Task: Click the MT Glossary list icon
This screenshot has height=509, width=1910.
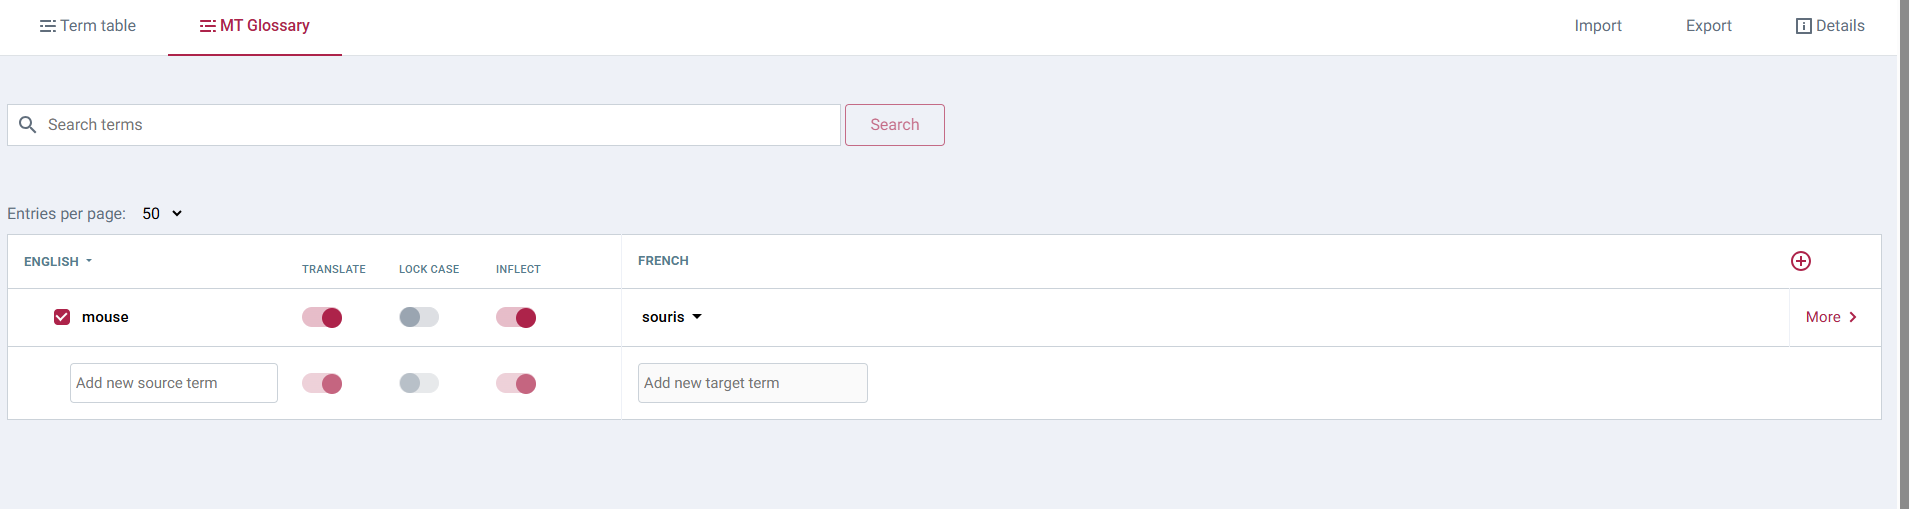Action: click(x=207, y=26)
